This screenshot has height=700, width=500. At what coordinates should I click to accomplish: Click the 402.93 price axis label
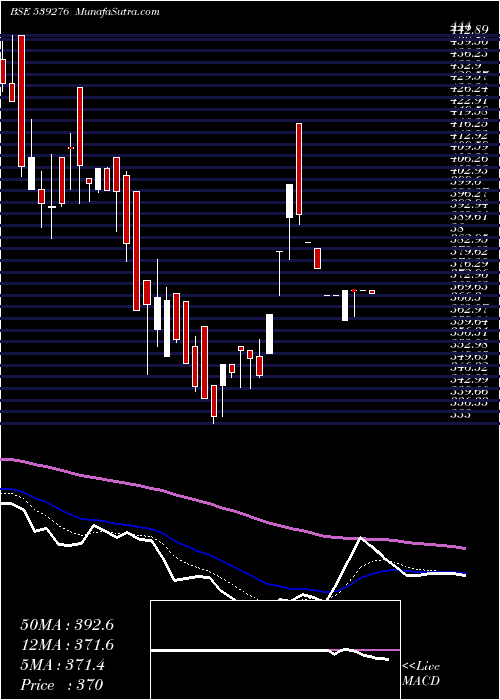[x=469, y=170]
